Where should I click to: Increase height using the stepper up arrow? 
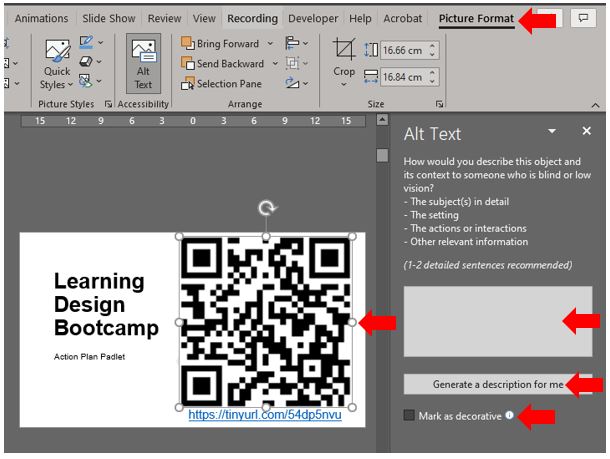click(x=433, y=46)
